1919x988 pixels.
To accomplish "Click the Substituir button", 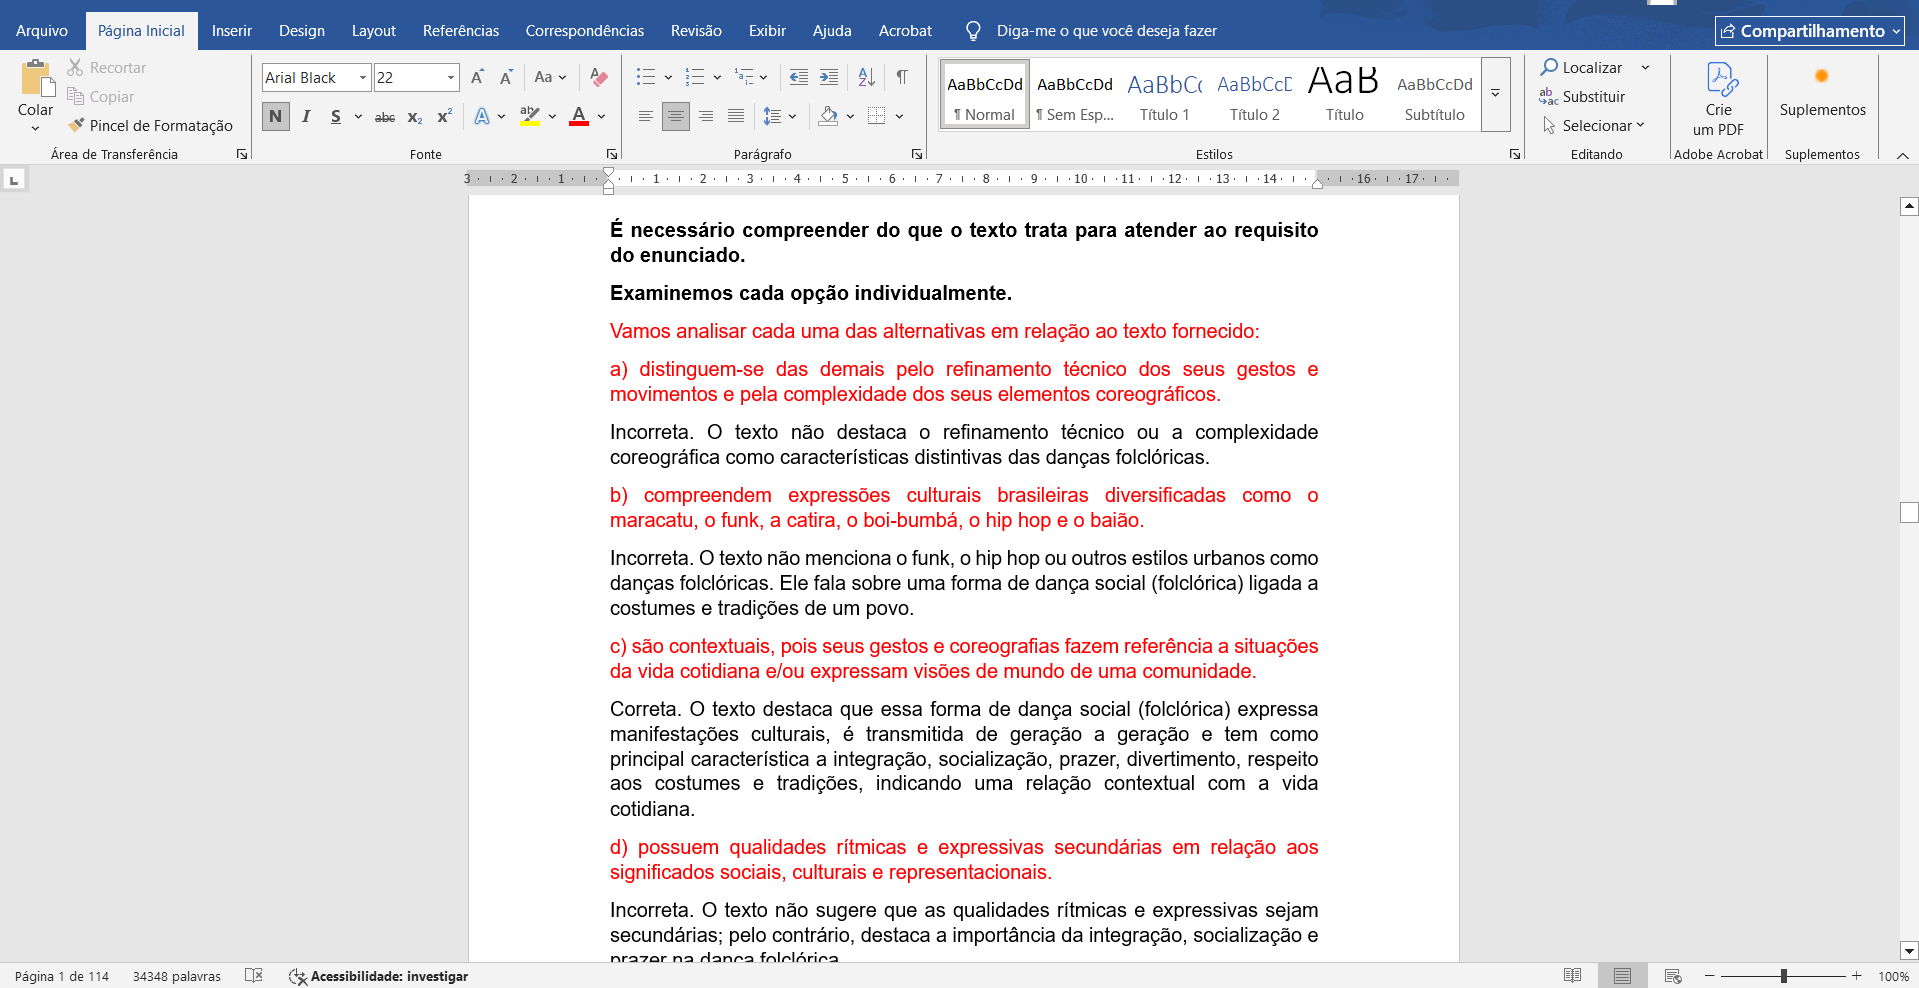I will tap(1583, 96).
